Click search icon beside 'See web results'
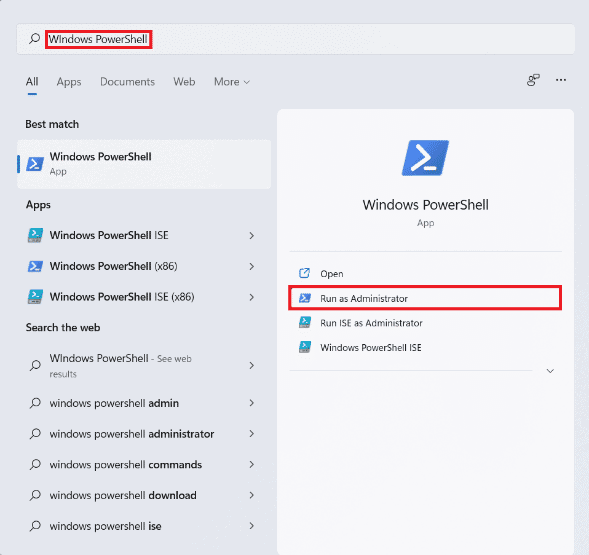This screenshot has width=589, height=555. point(35,365)
